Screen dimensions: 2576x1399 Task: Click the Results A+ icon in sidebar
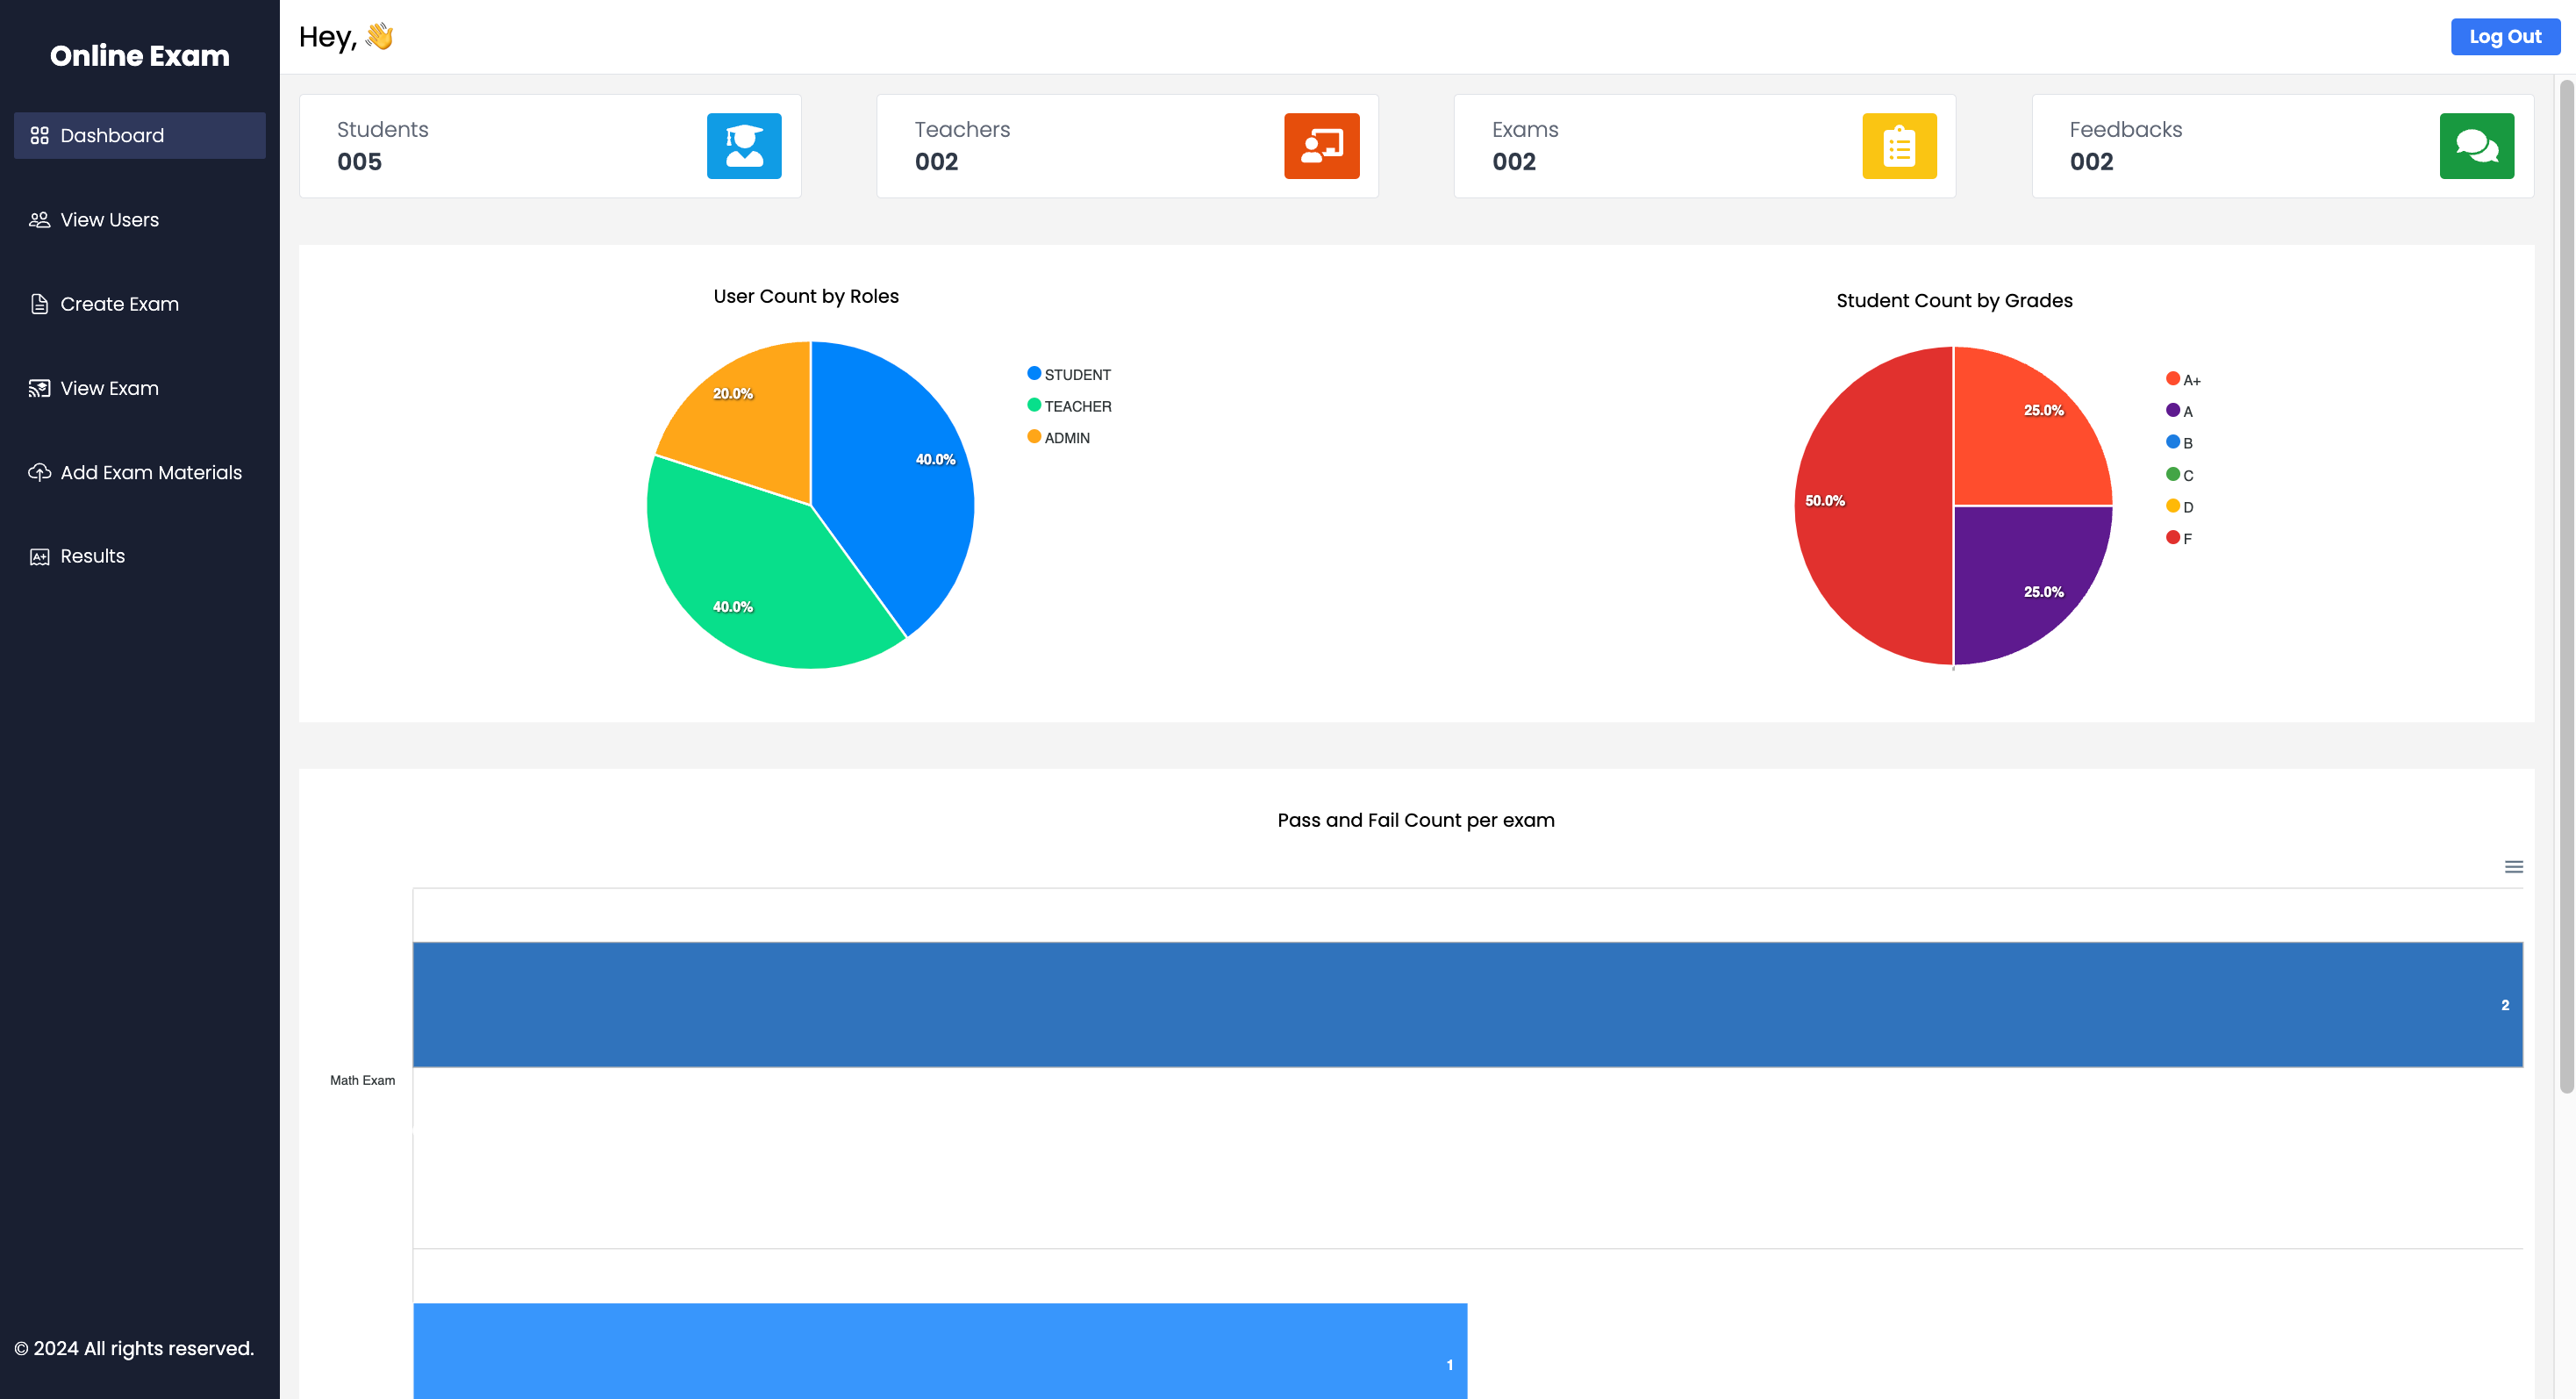tap(39, 557)
